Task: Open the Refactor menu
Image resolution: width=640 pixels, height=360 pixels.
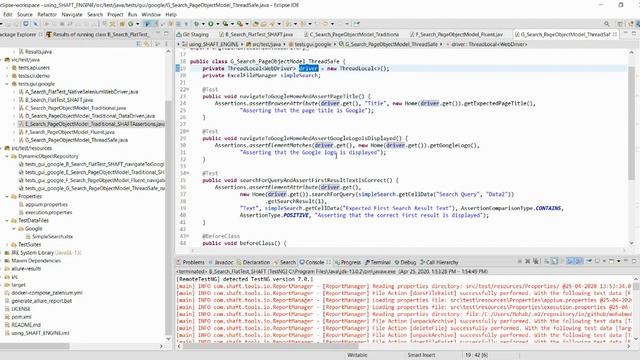Action: 47,14
